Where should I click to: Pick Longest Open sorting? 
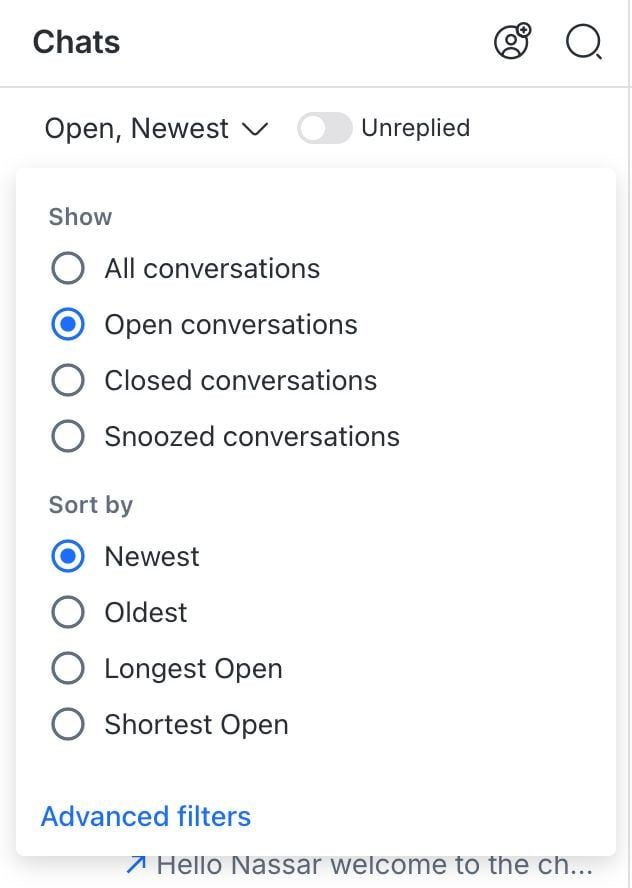(68, 668)
